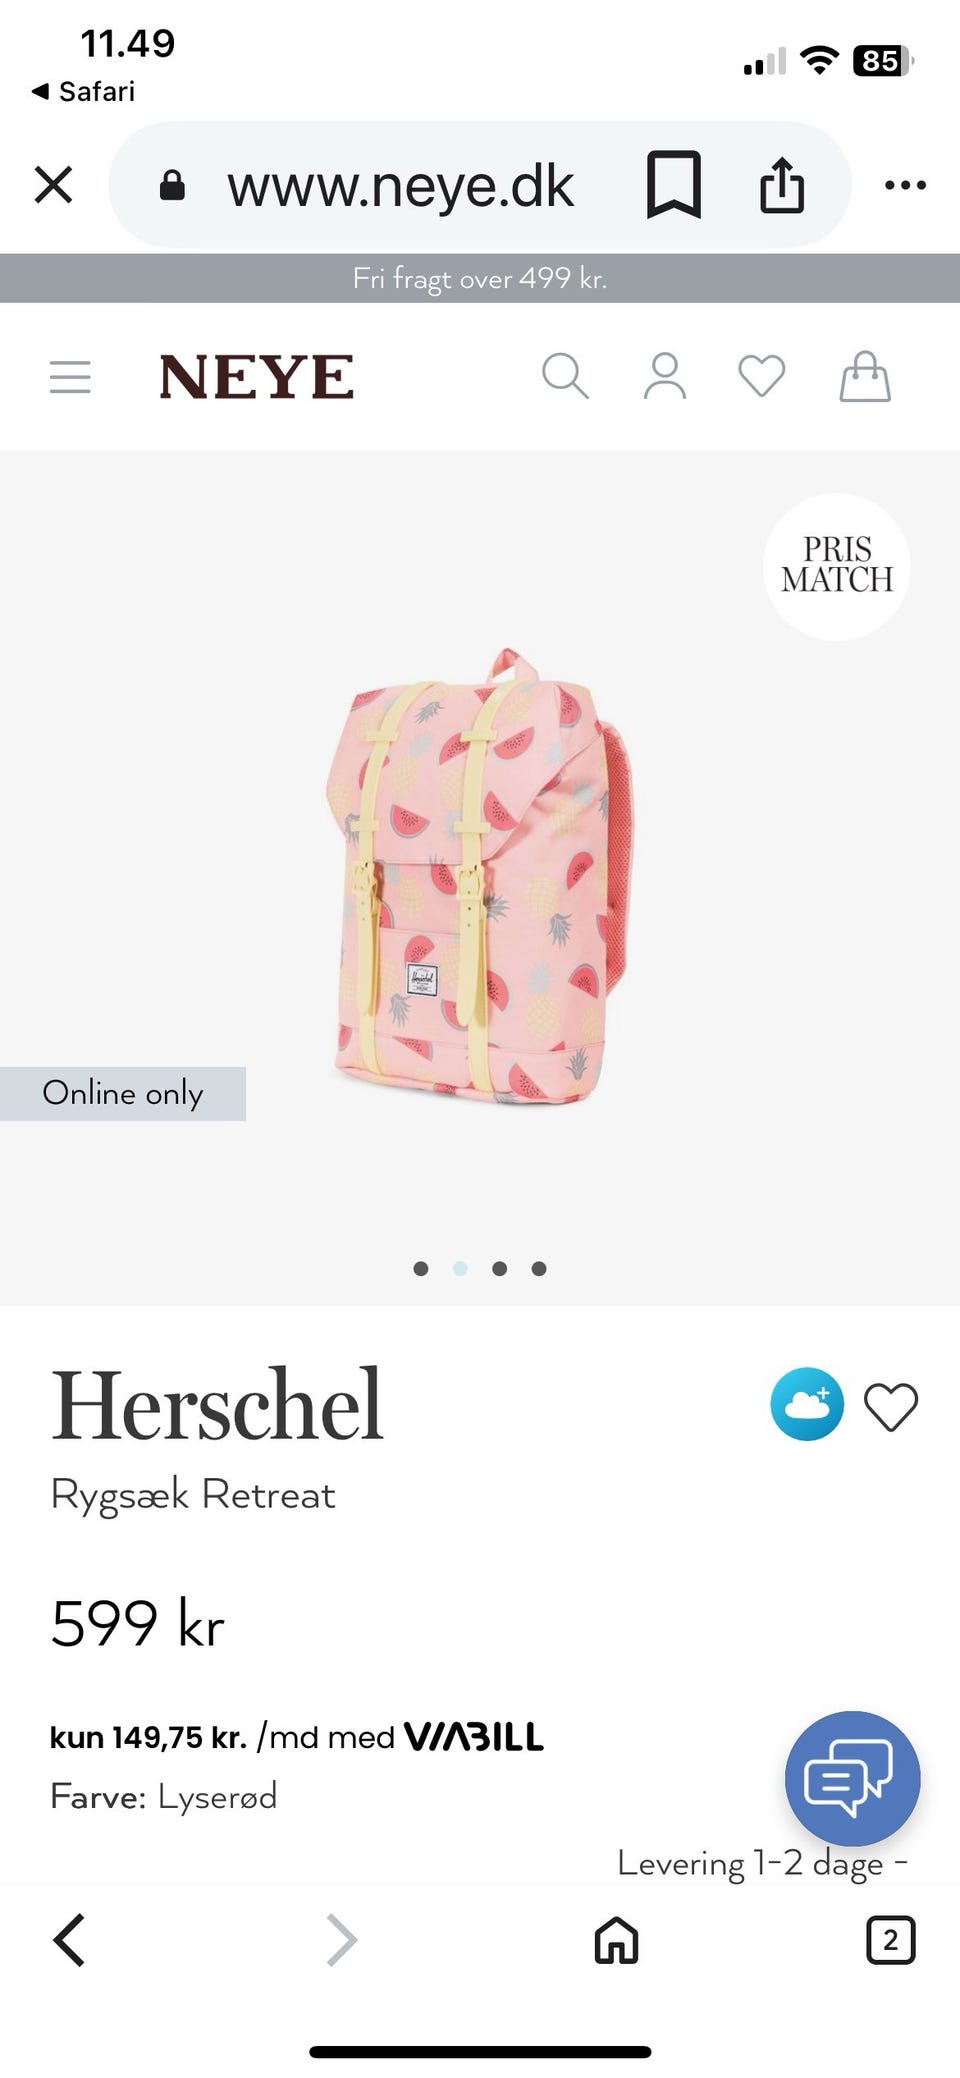
Task: Select the first image carousel dot
Action: click(x=421, y=1268)
